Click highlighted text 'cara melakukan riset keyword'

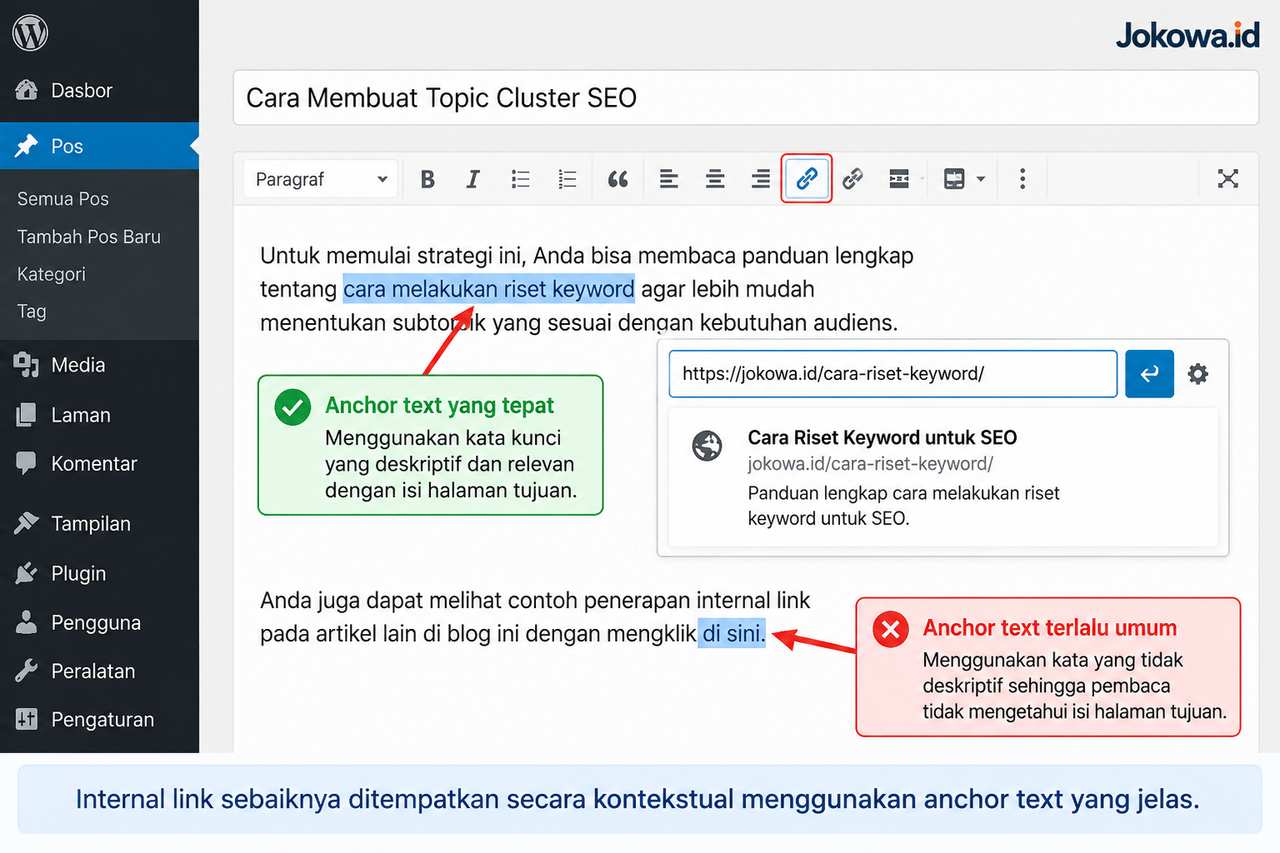(x=489, y=289)
